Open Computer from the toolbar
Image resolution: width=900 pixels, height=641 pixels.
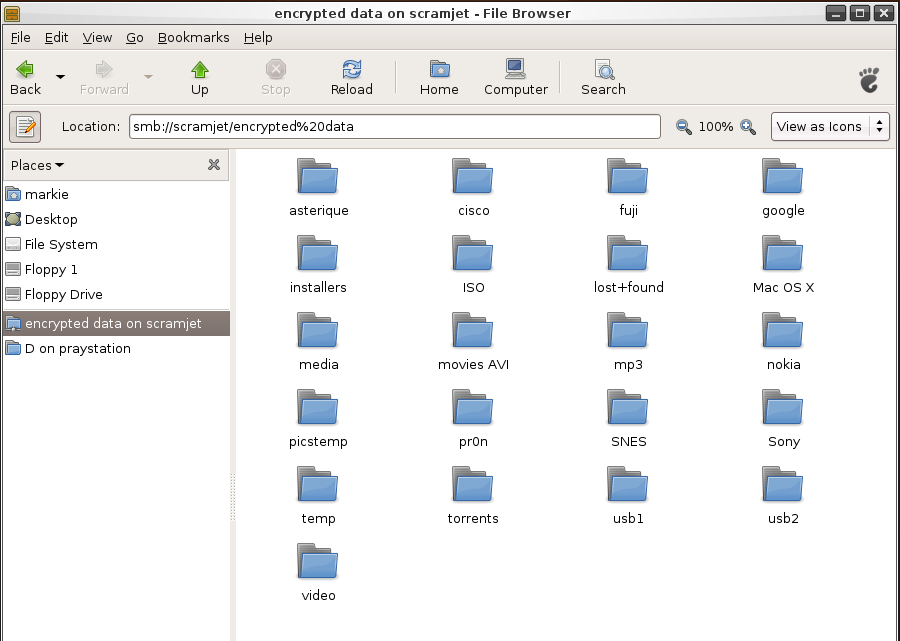[515, 78]
